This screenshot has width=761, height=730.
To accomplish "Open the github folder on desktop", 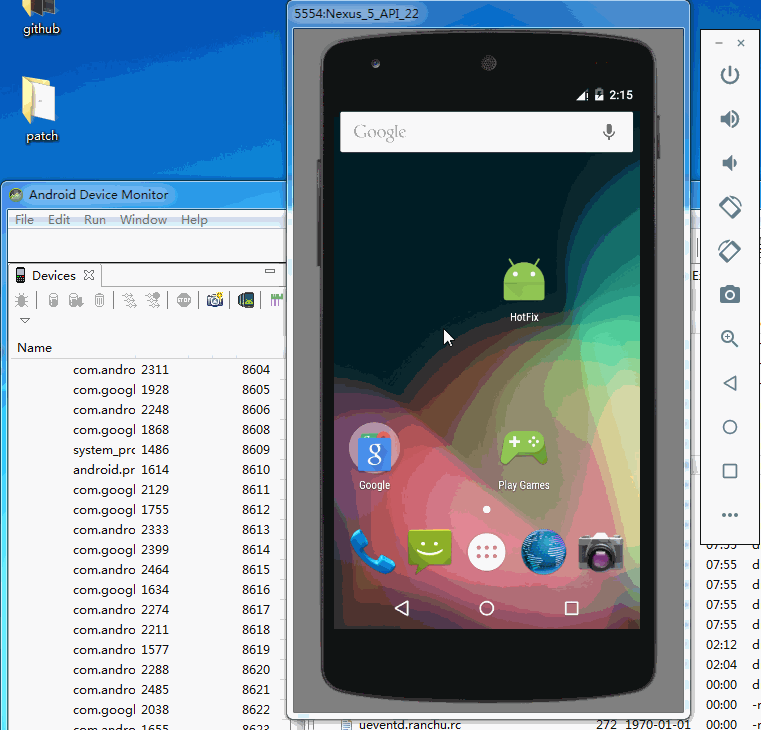I will click(41, 18).
